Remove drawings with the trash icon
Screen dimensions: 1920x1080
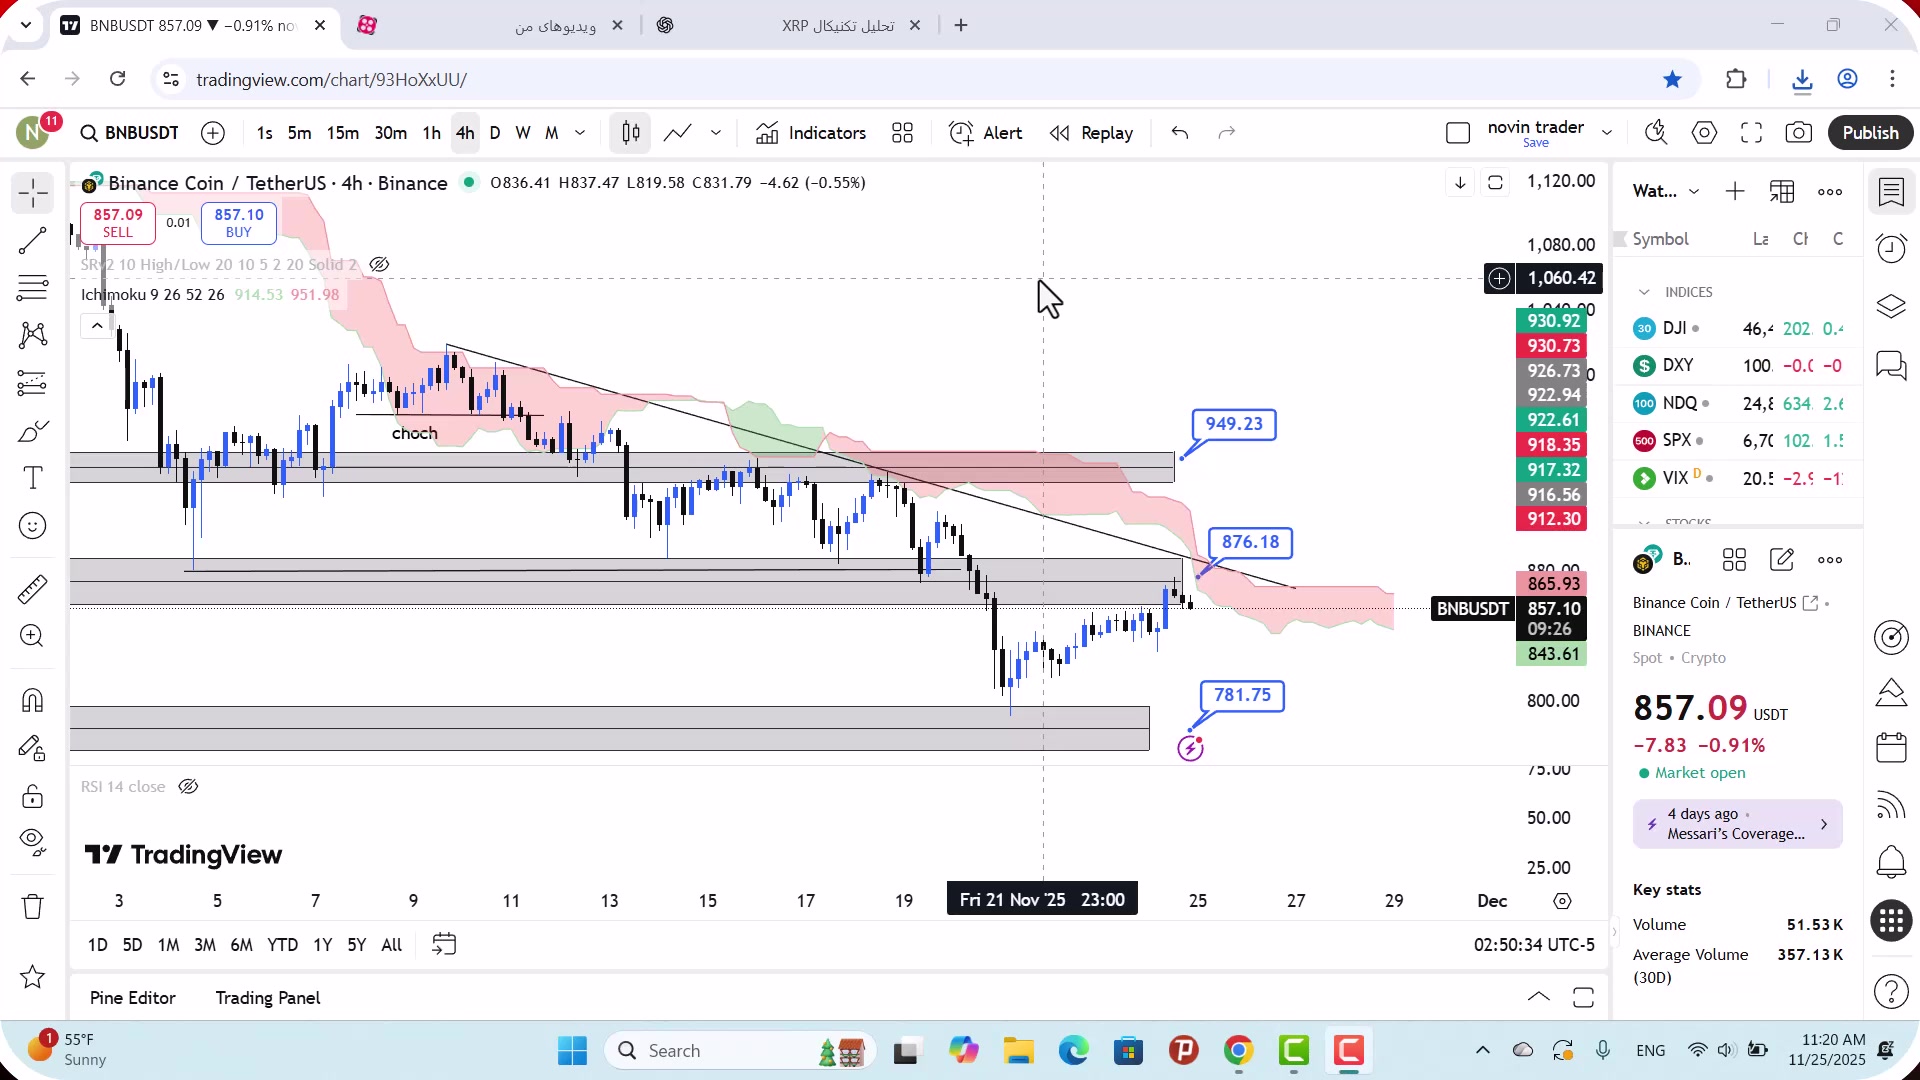[32, 907]
